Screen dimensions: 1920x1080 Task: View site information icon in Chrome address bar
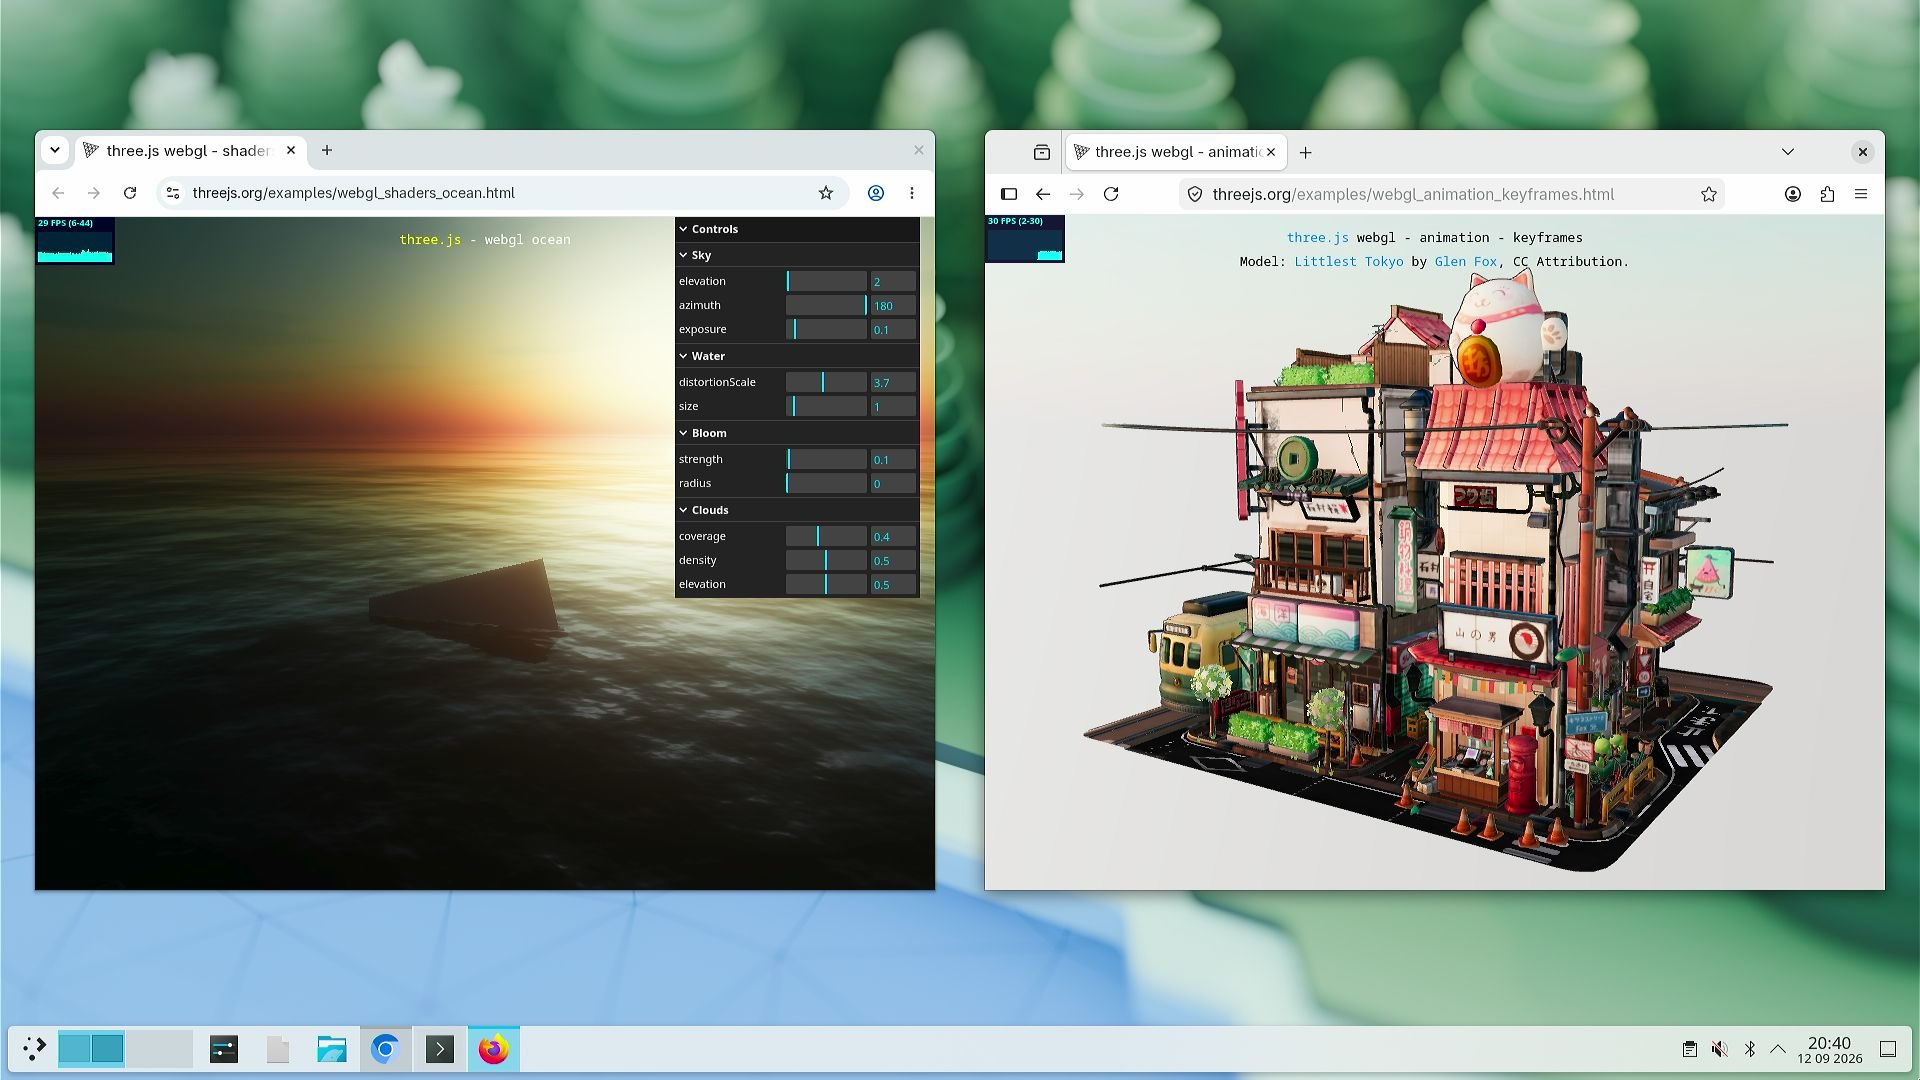pos(173,193)
